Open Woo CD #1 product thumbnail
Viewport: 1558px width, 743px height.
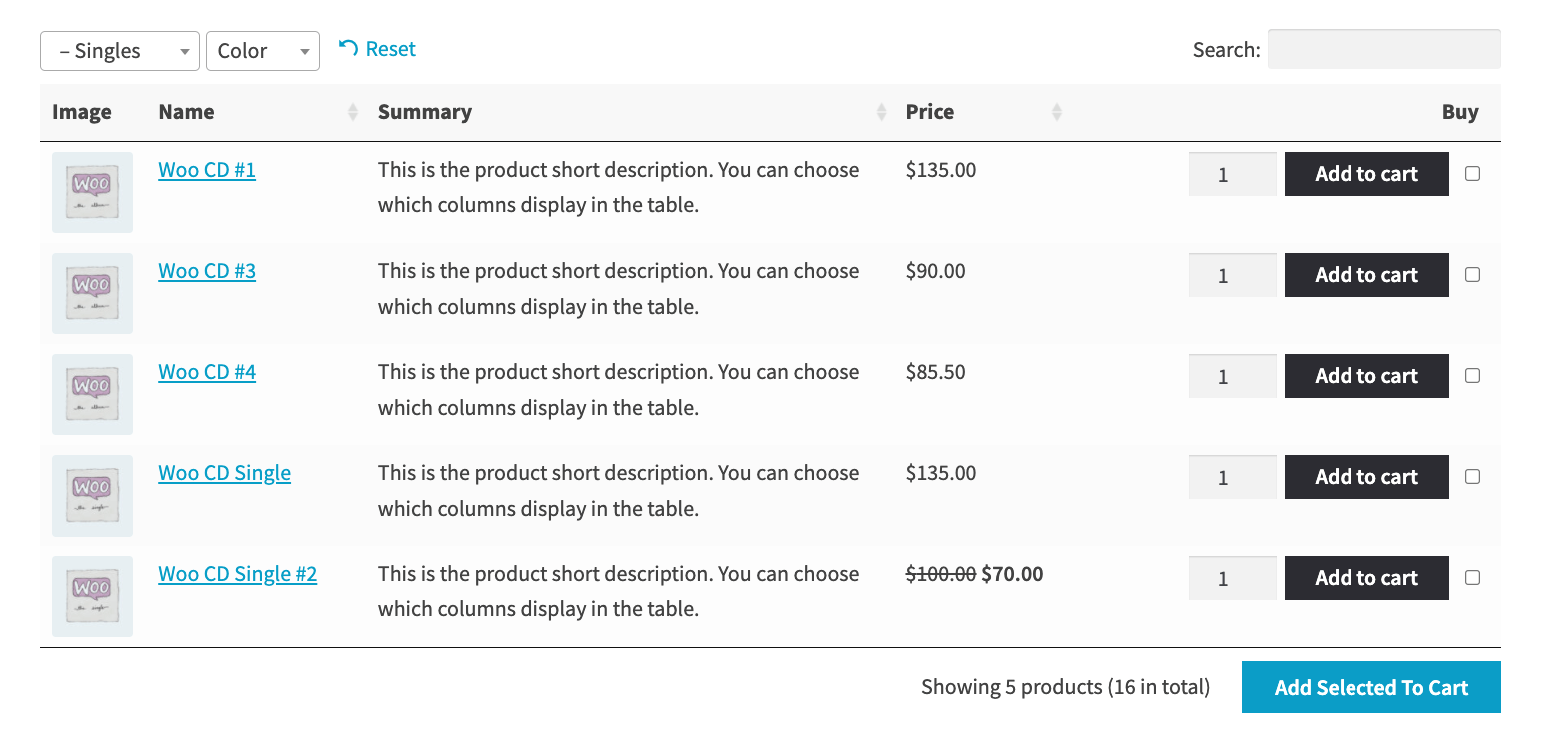92,192
